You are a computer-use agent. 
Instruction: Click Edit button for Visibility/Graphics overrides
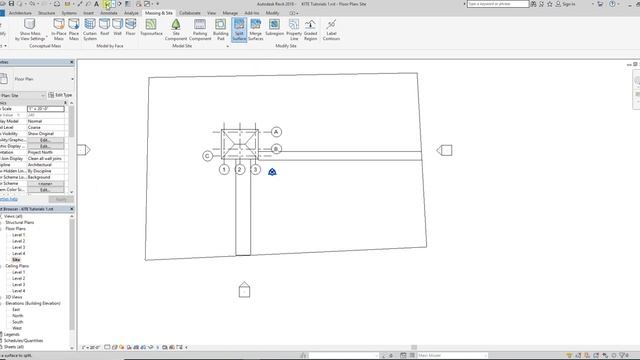pos(45,140)
